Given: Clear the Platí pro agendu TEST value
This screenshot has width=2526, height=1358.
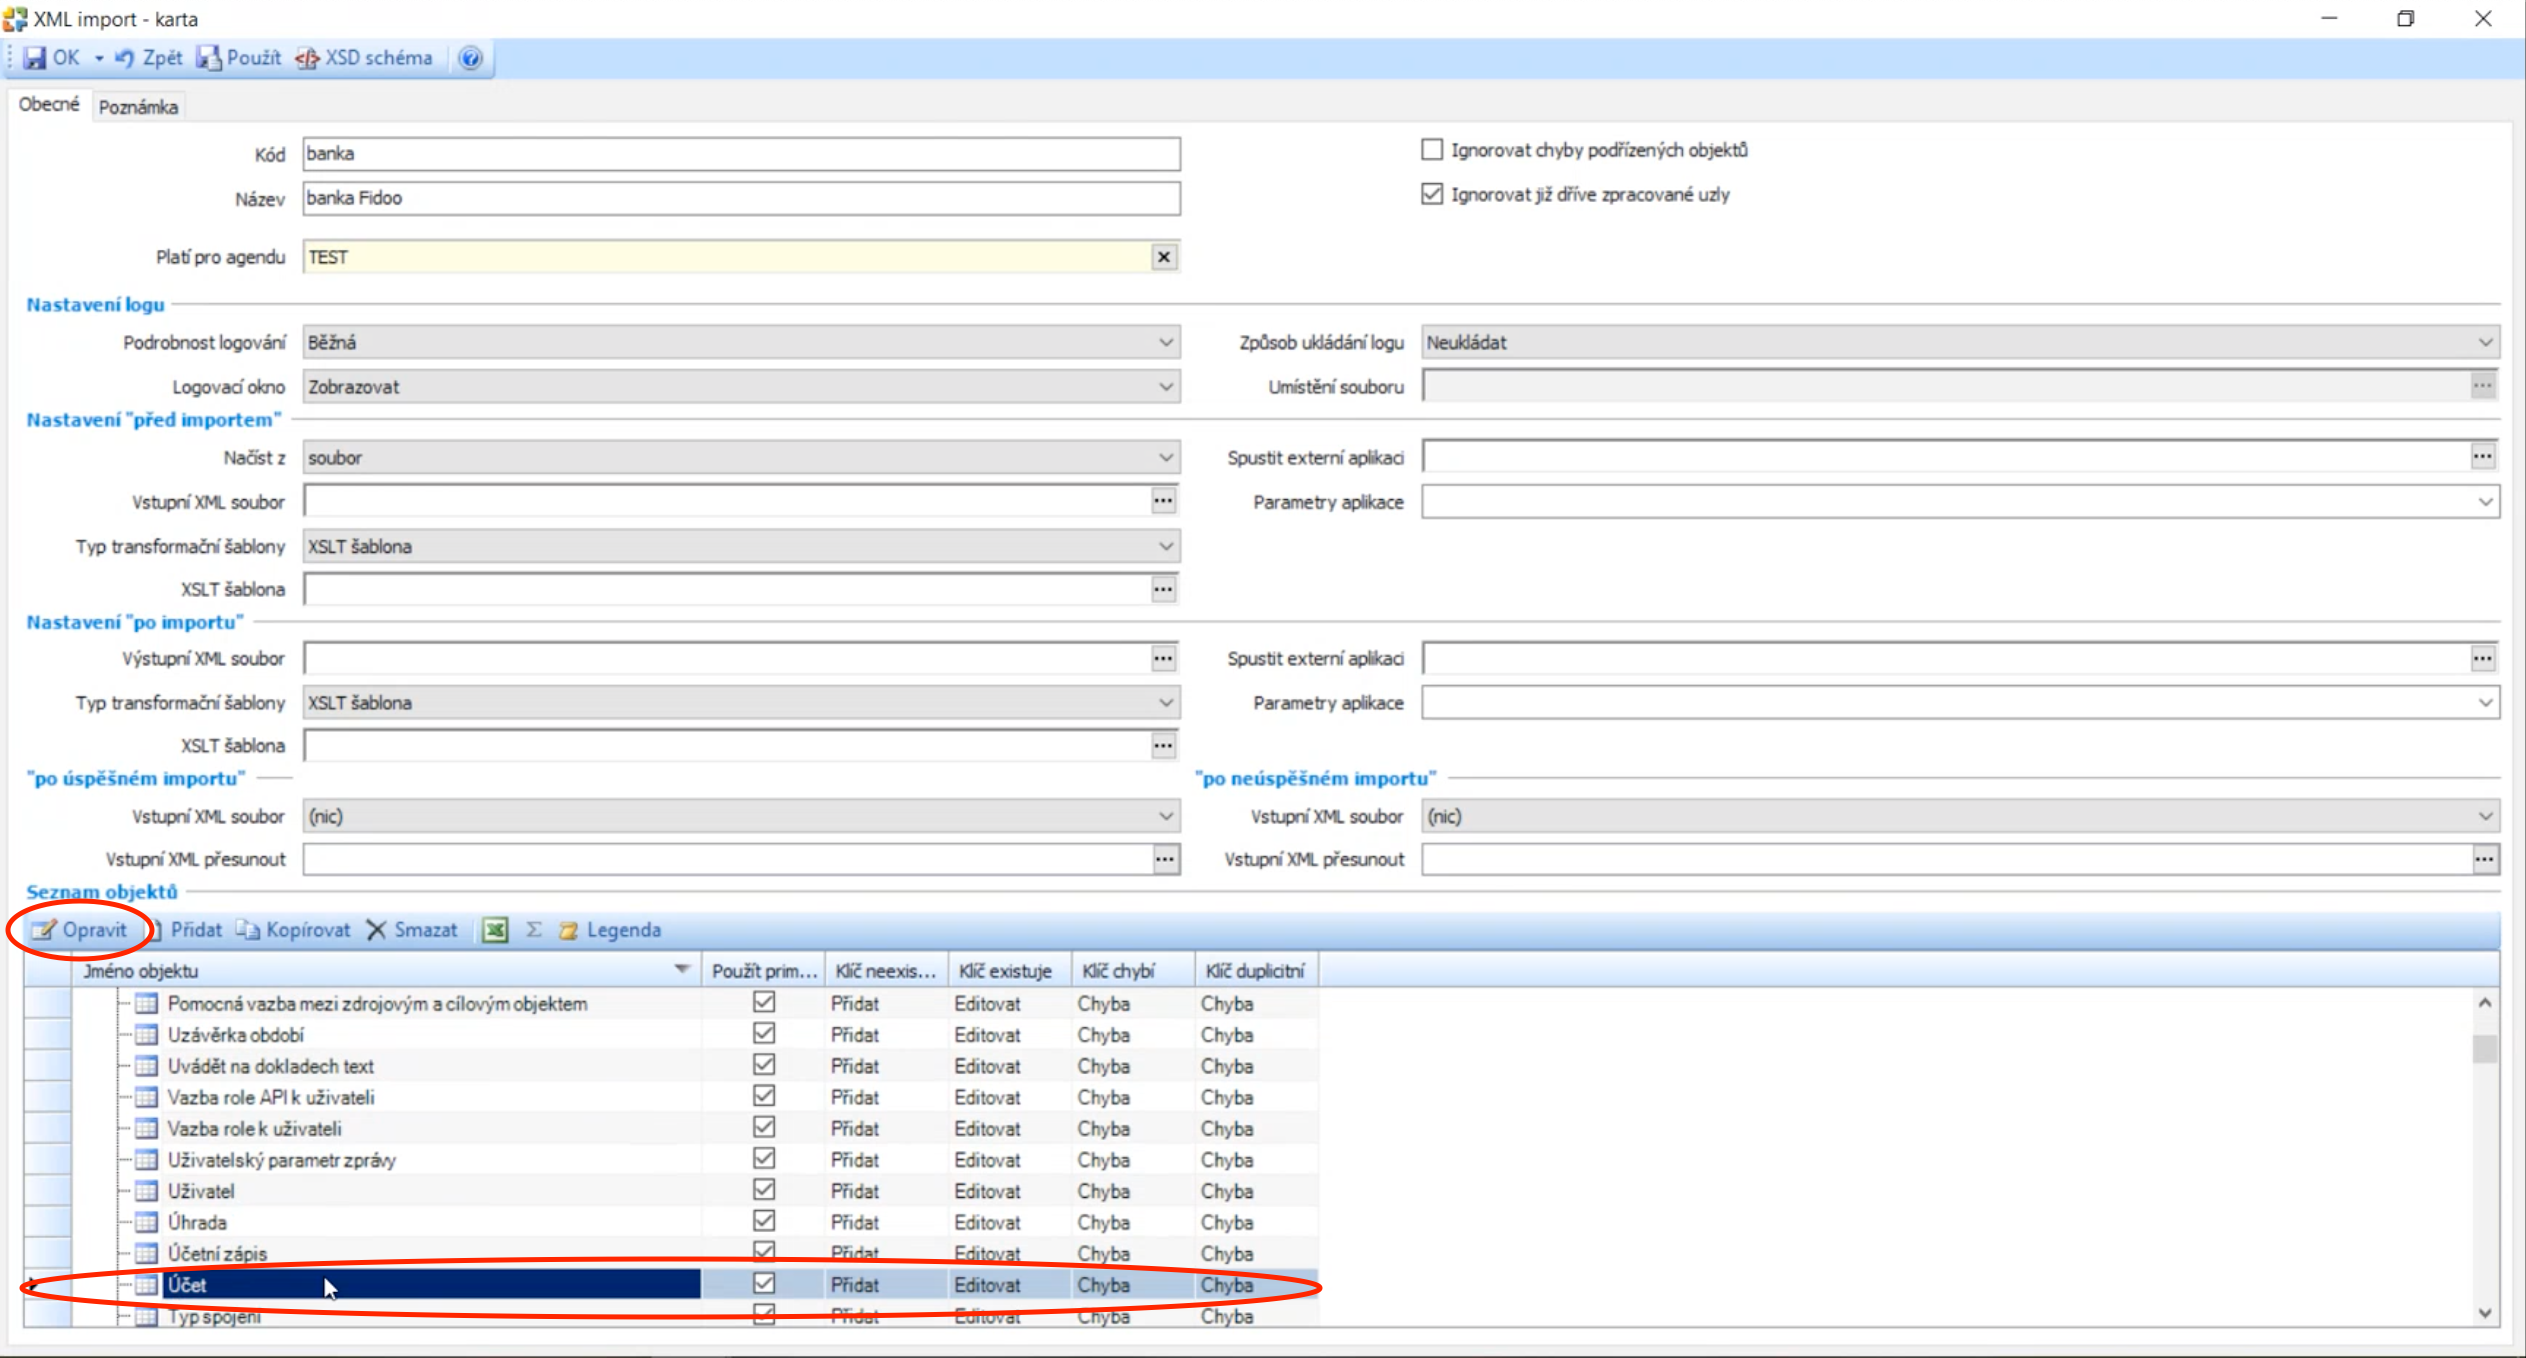Looking at the screenshot, I should (1164, 257).
